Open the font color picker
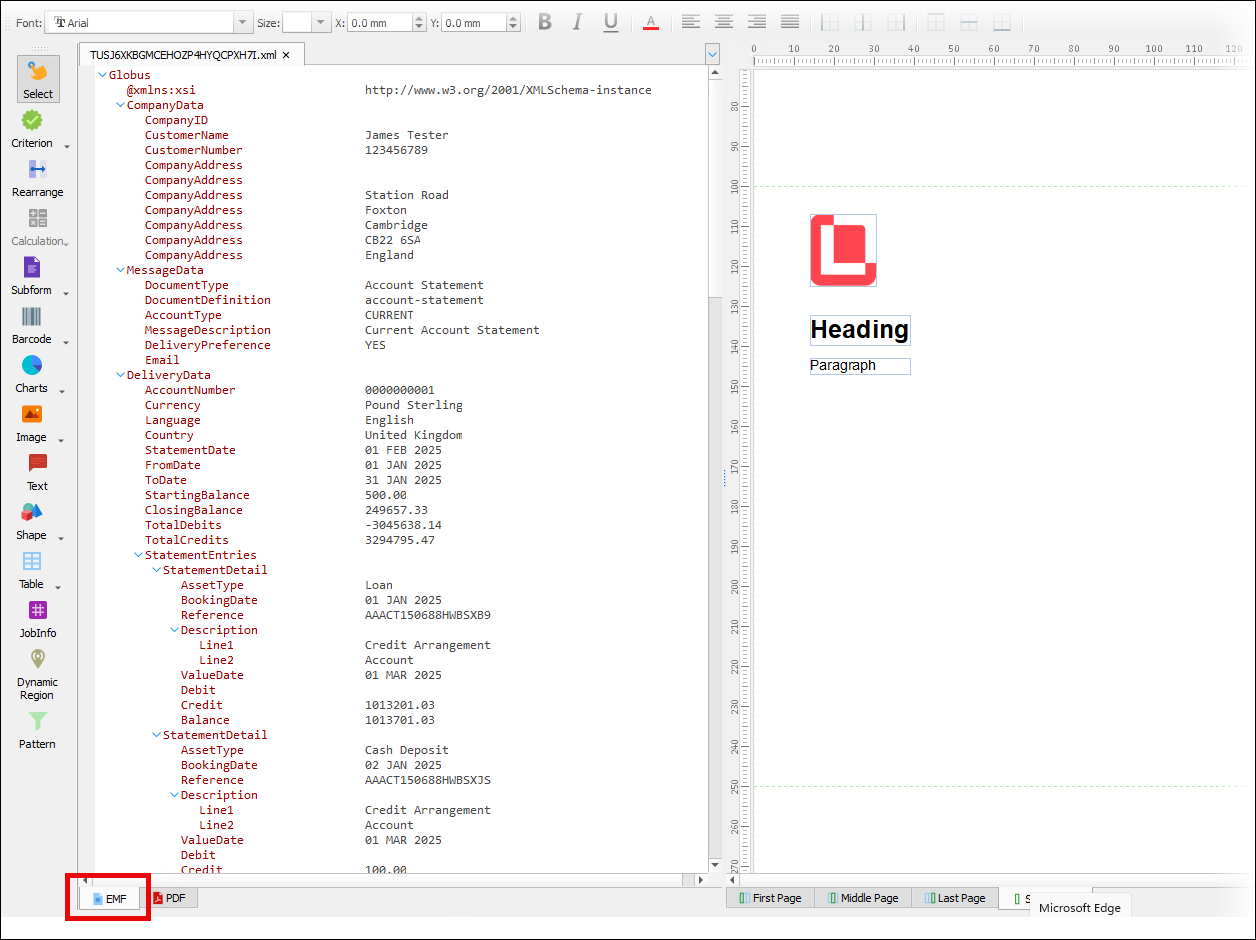 [651, 22]
